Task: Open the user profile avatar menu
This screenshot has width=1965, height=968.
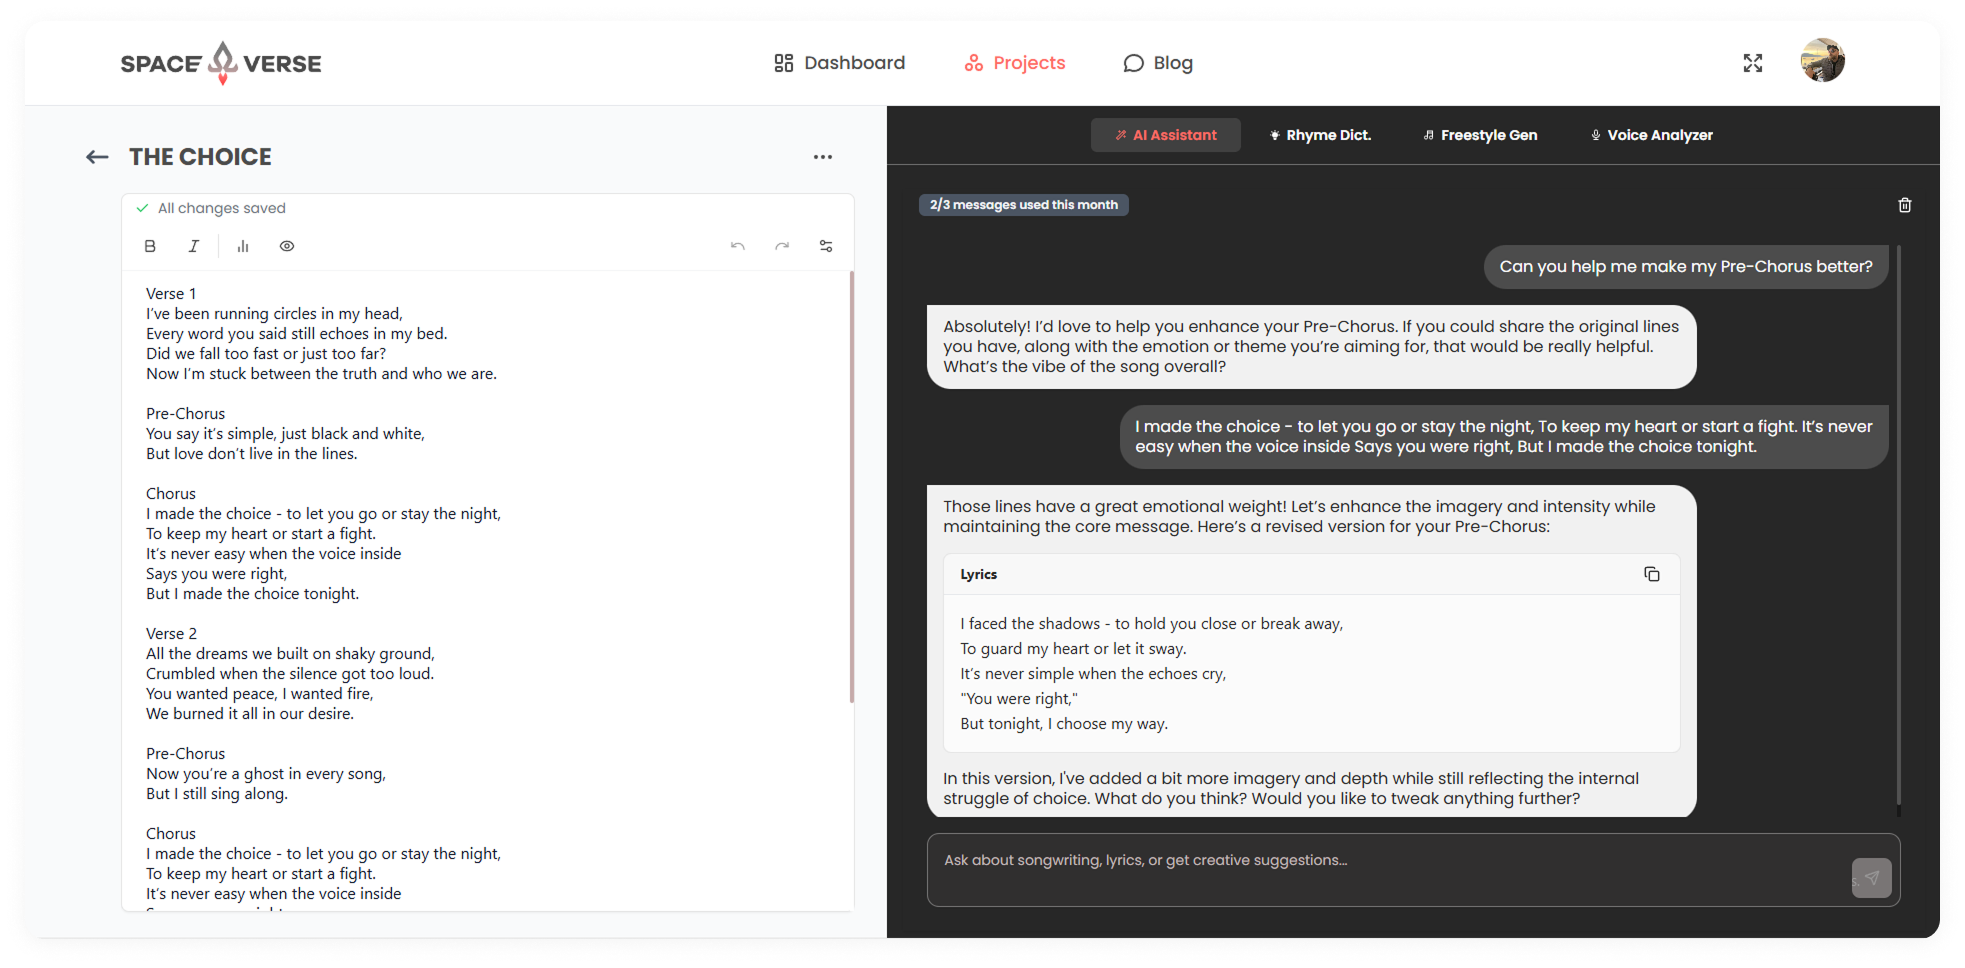Action: [x=1822, y=61]
